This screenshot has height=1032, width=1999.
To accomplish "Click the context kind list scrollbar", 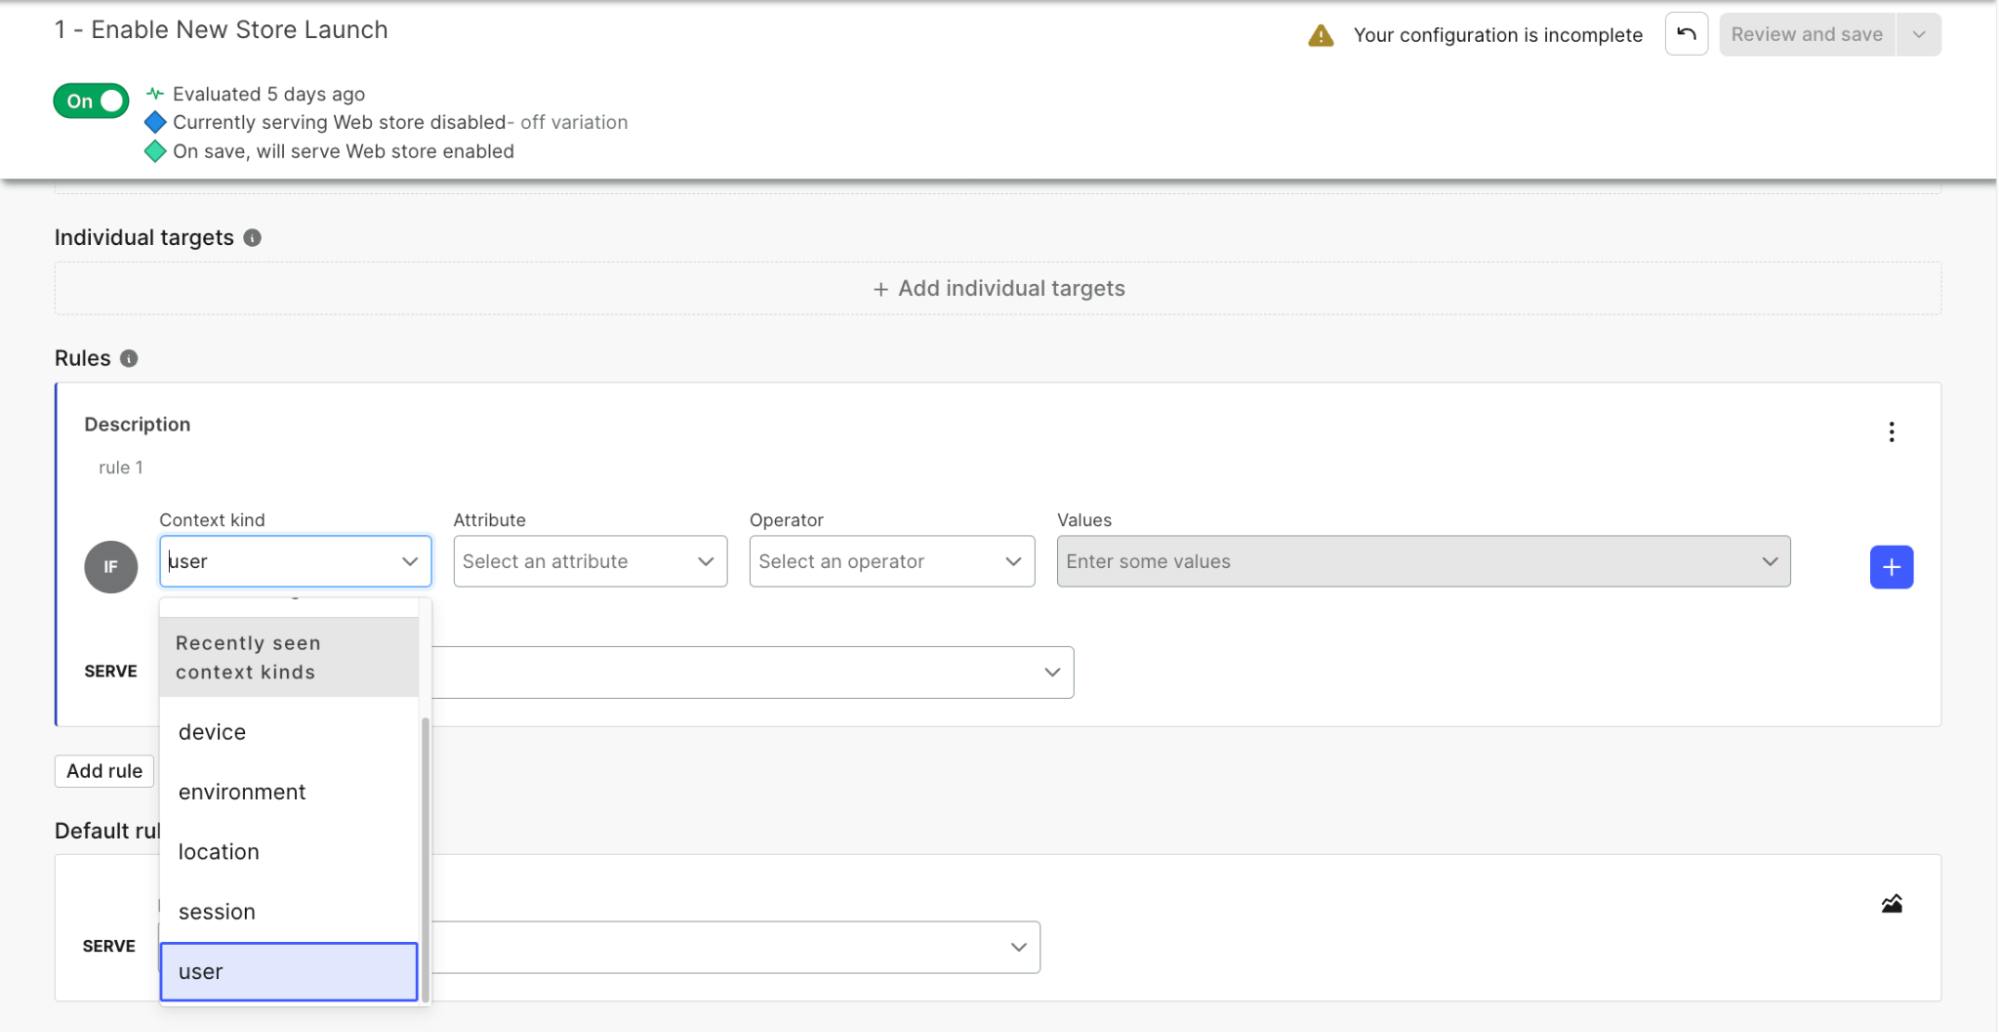I will pyautogui.click(x=425, y=858).
